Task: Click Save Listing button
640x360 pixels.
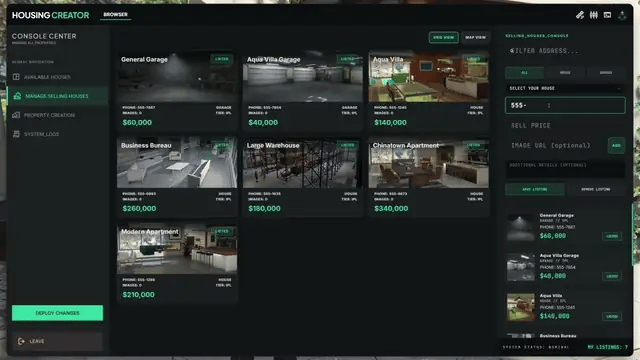Action: pos(535,189)
